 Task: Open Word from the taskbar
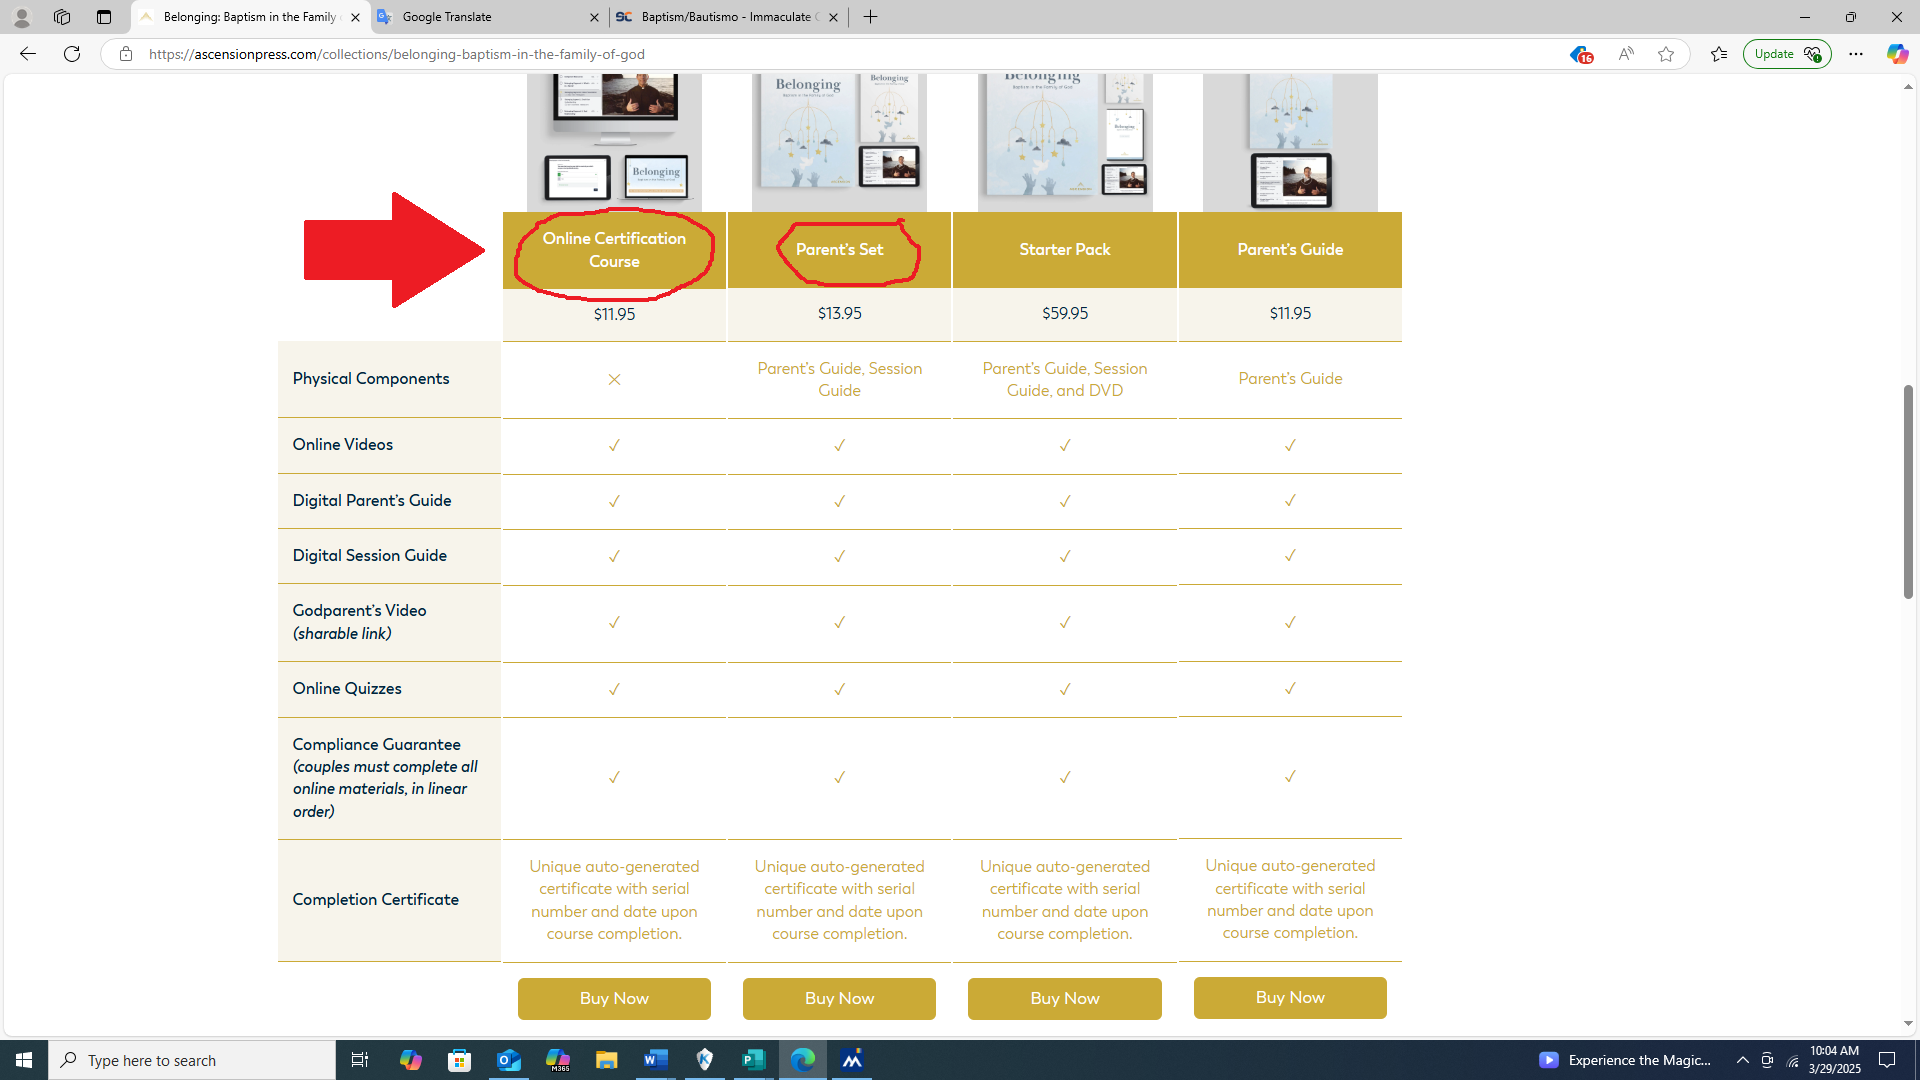[656, 1060]
